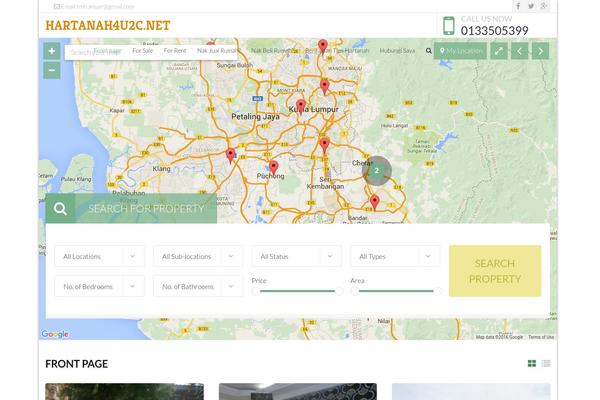Image resolution: width=600 pixels, height=400 pixels.
Task: Open the Nak Beli Rumah menu item
Action: click(x=272, y=51)
